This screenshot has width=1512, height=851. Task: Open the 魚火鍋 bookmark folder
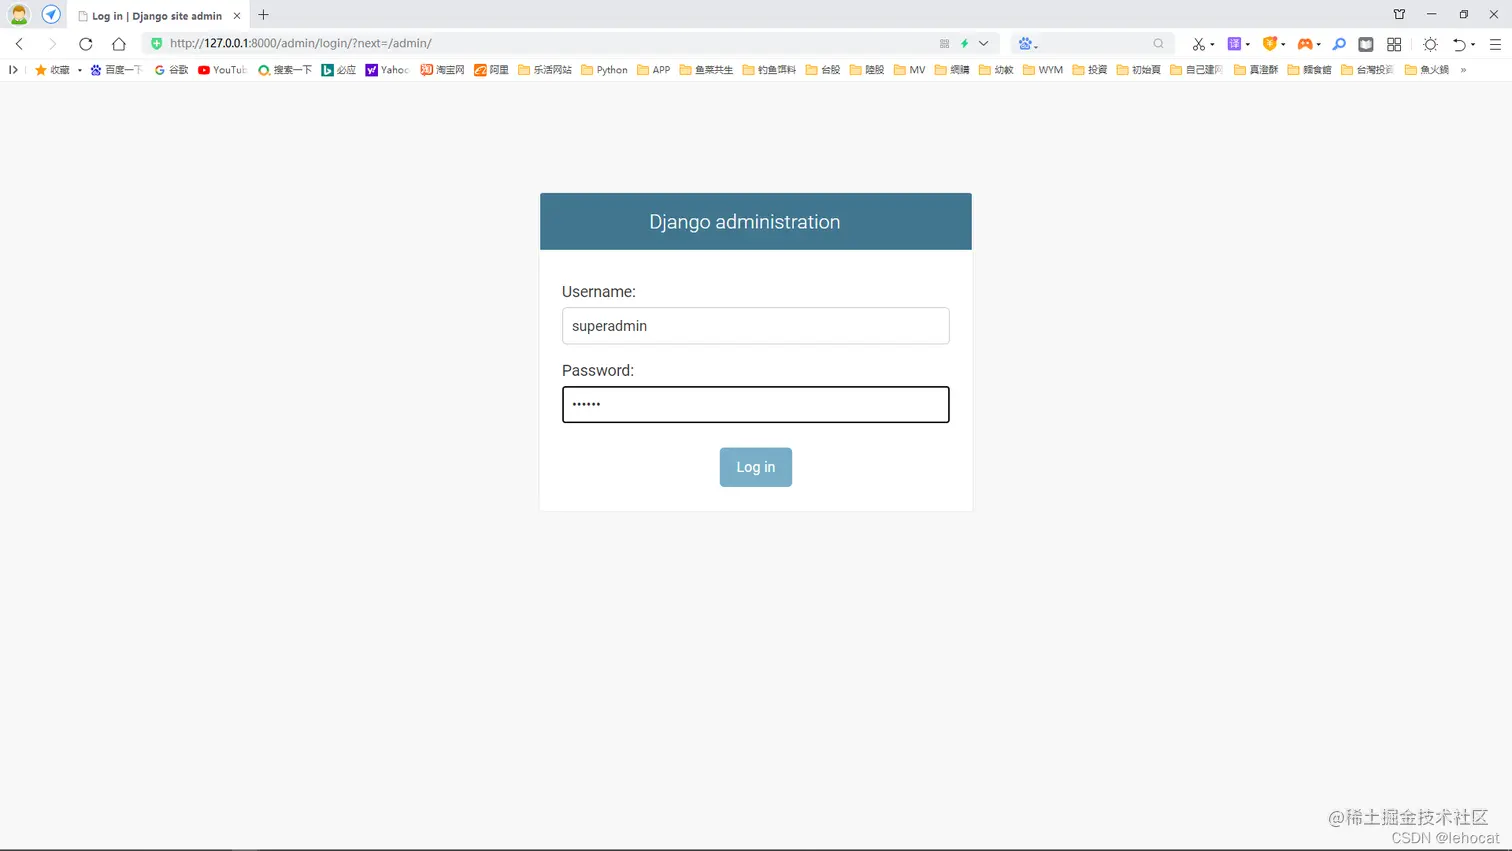click(x=1427, y=70)
